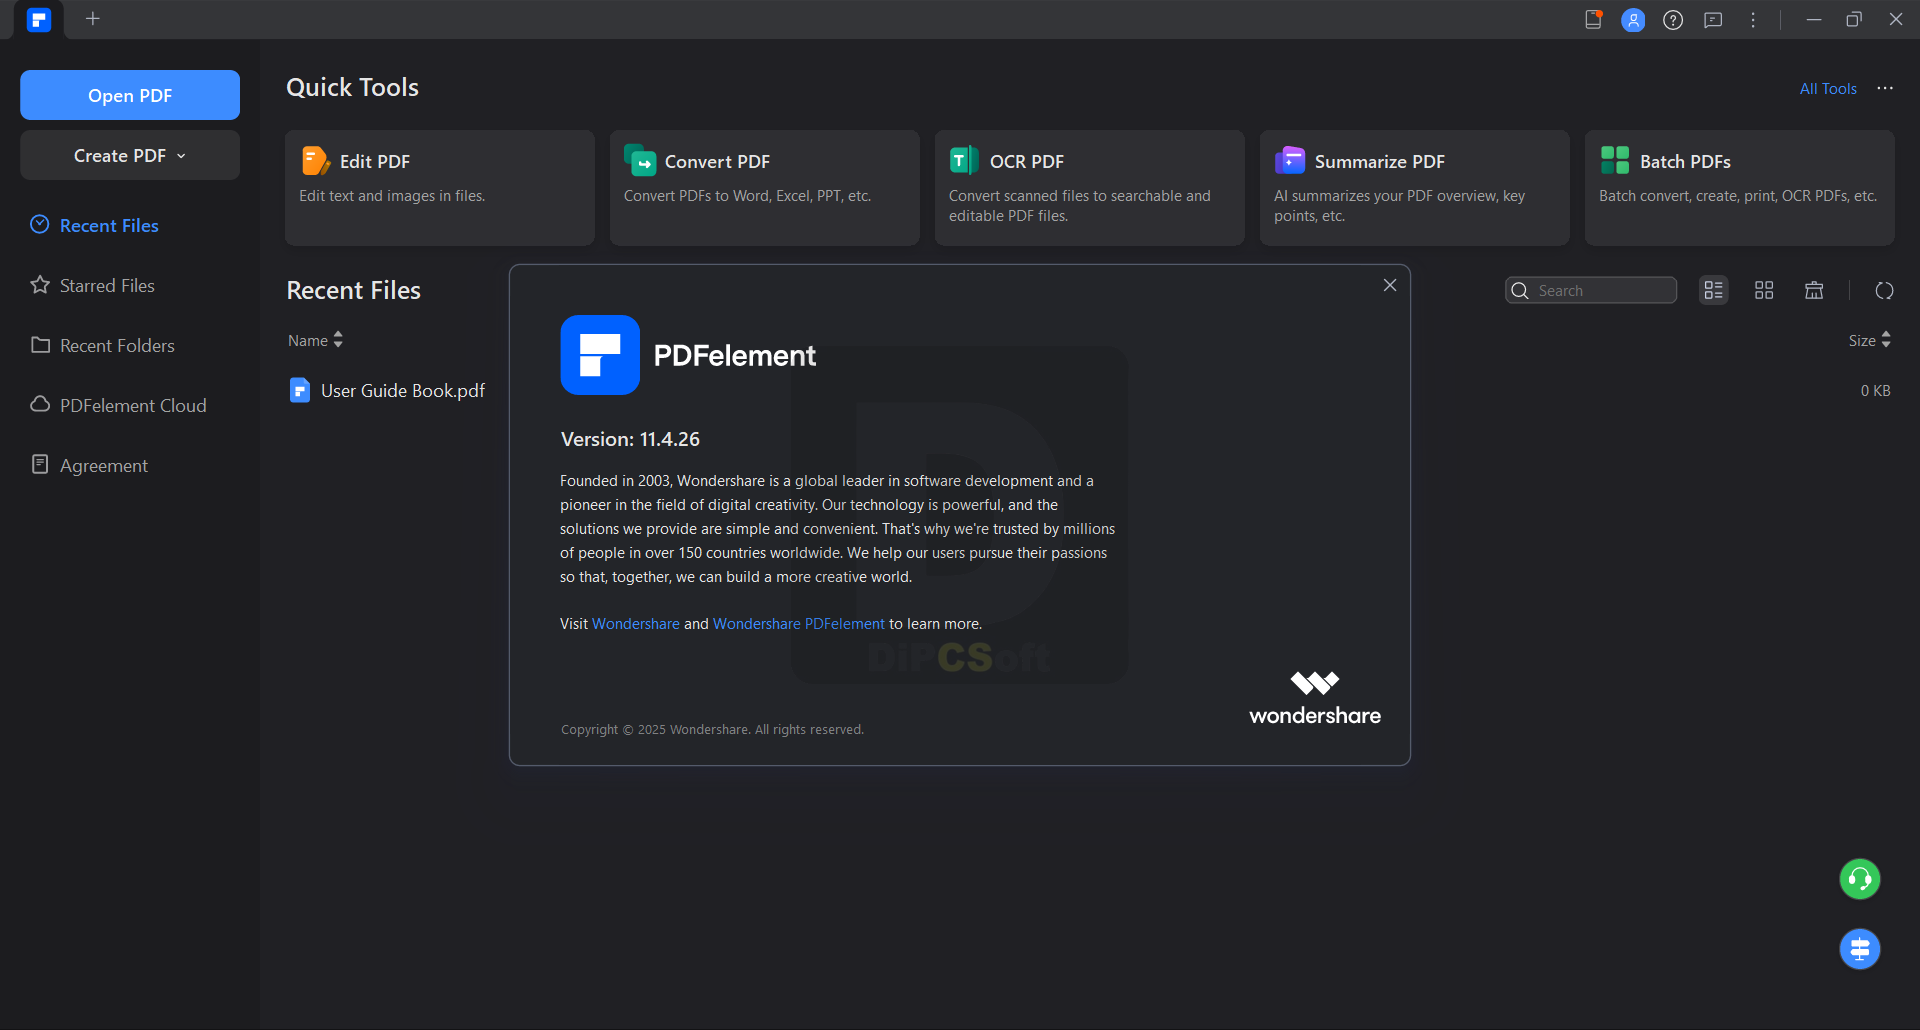Open the Batch PDFs quick tool
This screenshot has height=1030, width=1920.
[1740, 187]
